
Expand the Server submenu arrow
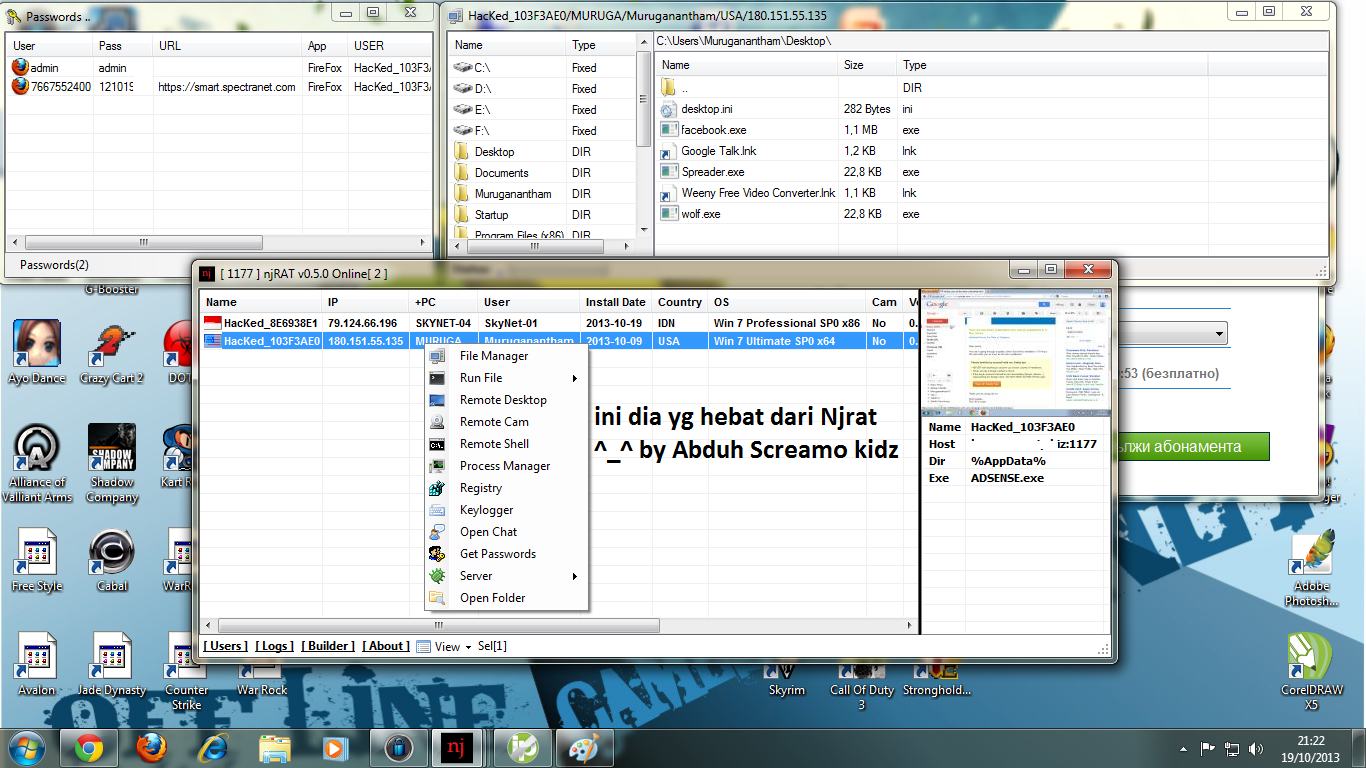click(575, 576)
